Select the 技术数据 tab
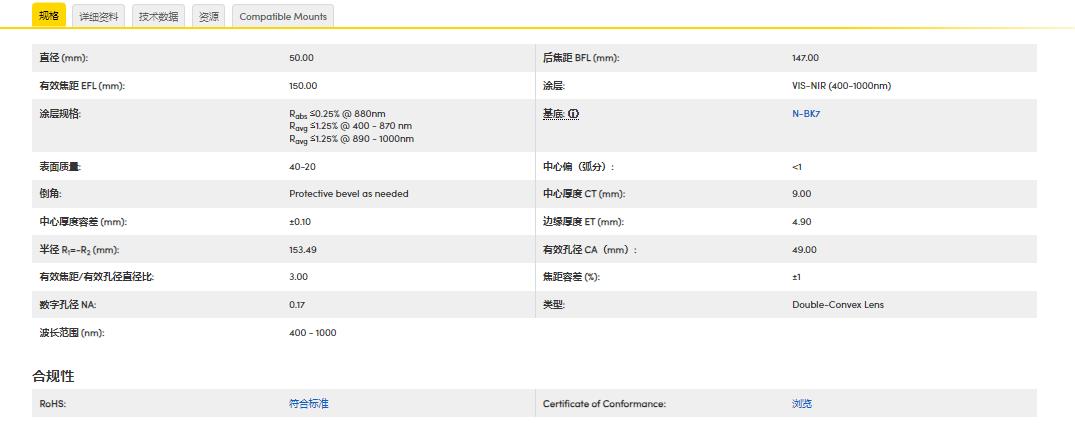Image resolution: width=1075 pixels, height=442 pixels. (x=158, y=16)
